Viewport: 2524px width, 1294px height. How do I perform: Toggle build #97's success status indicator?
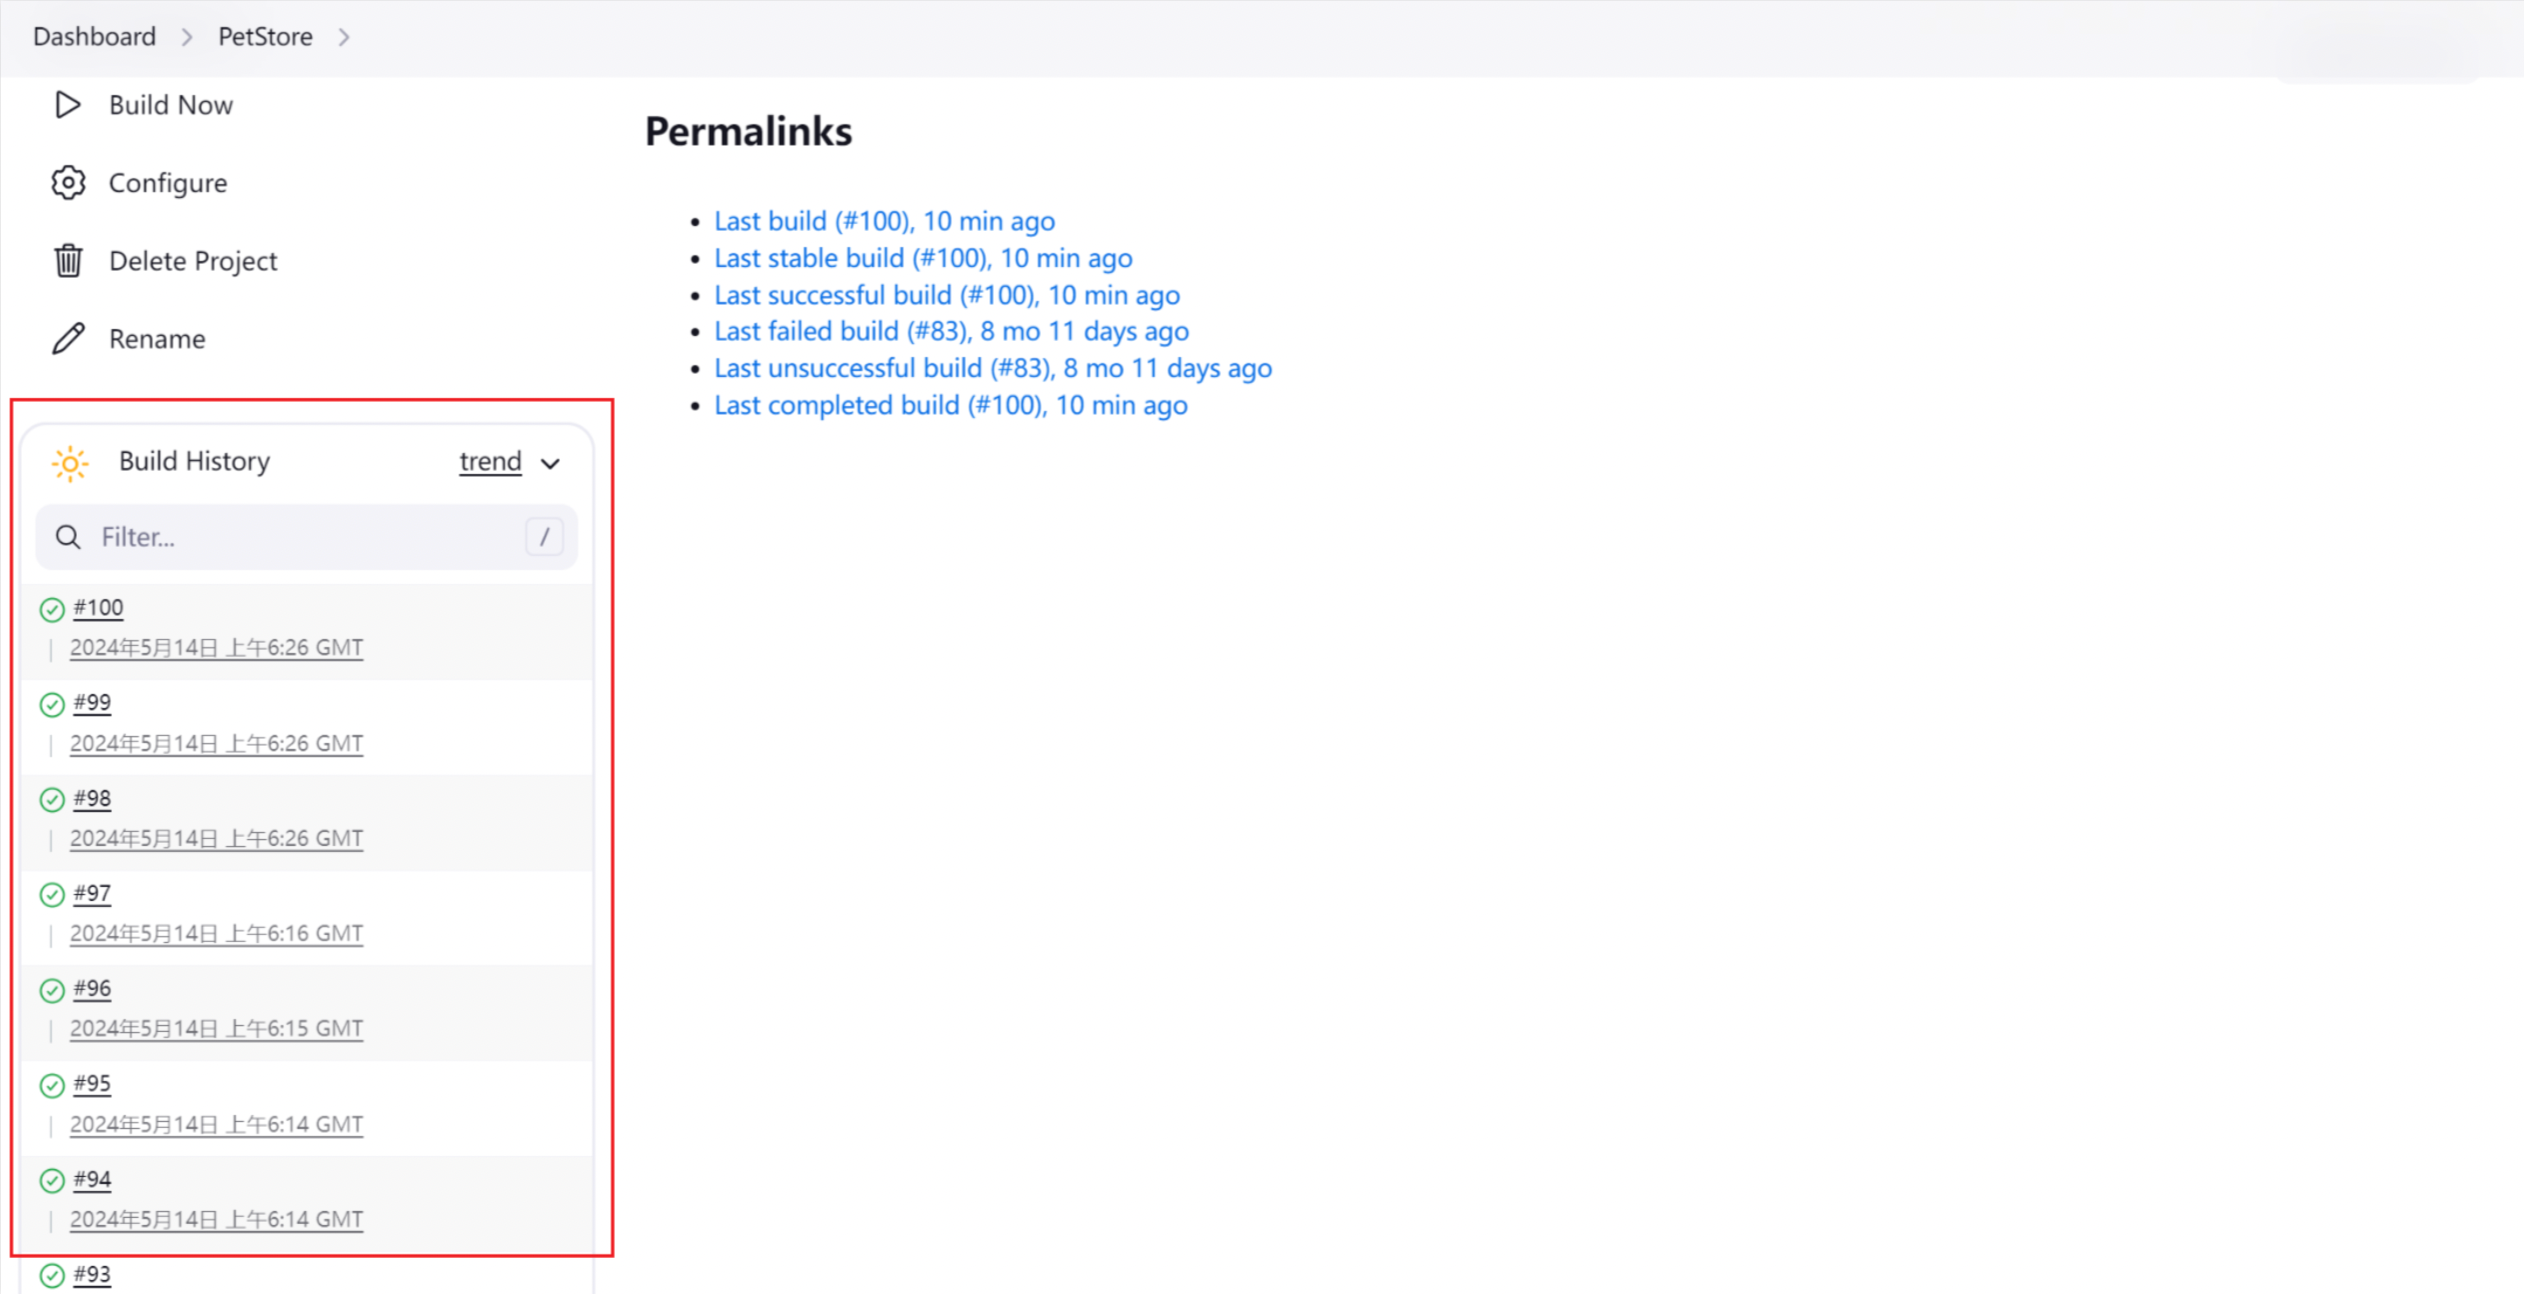[52, 893]
